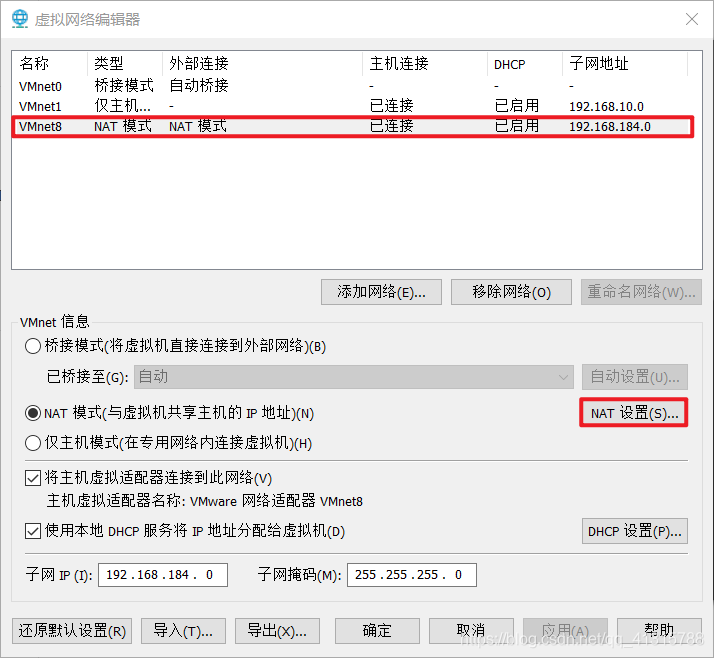Click subnet address 192.168.10.0 cell

pyautogui.click(x=606, y=107)
